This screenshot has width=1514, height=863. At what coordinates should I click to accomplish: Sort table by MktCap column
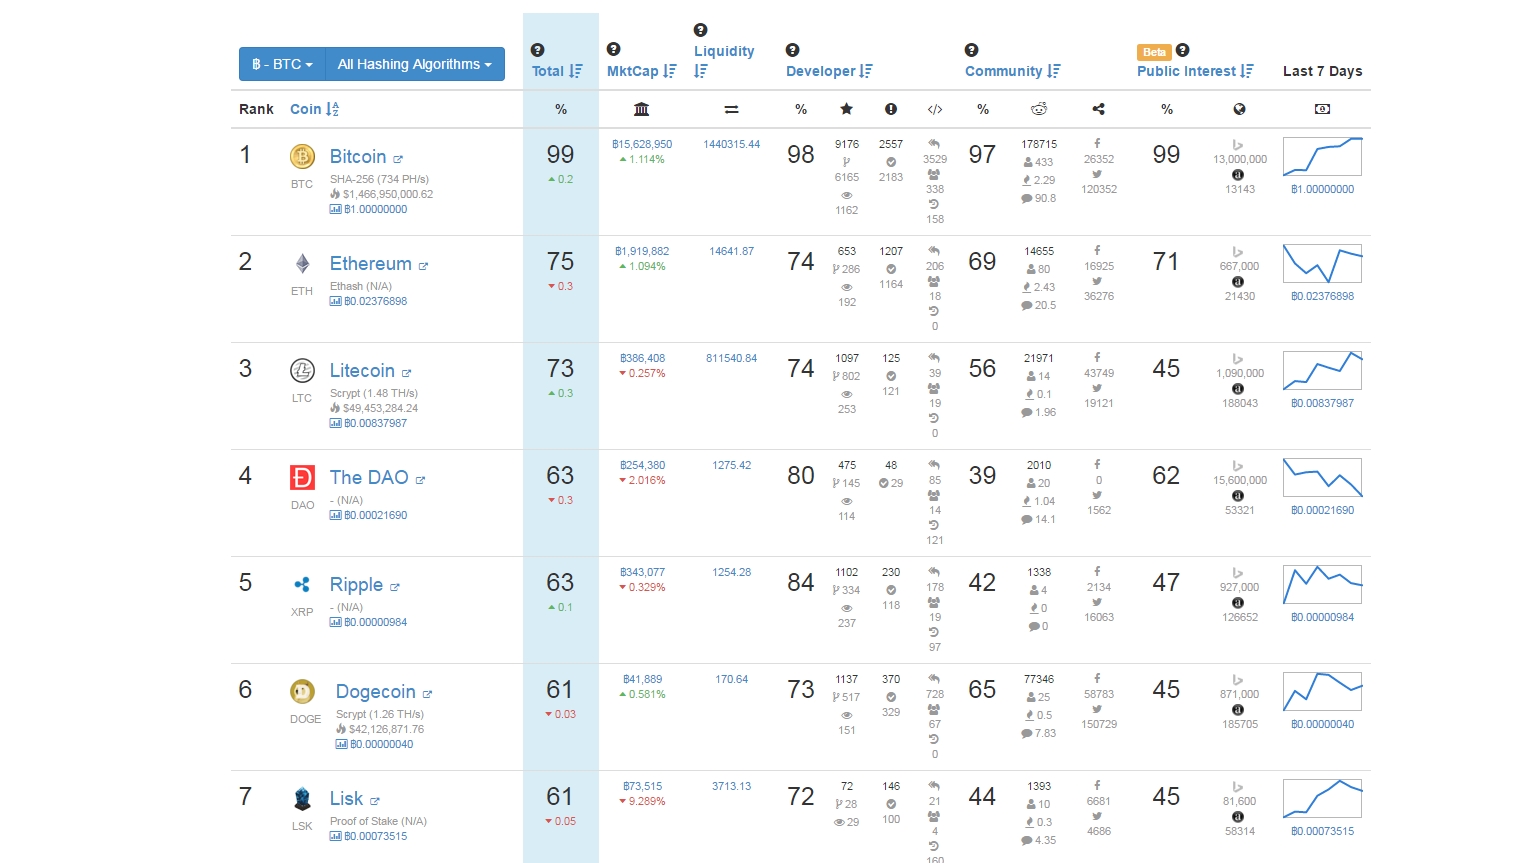tap(641, 71)
